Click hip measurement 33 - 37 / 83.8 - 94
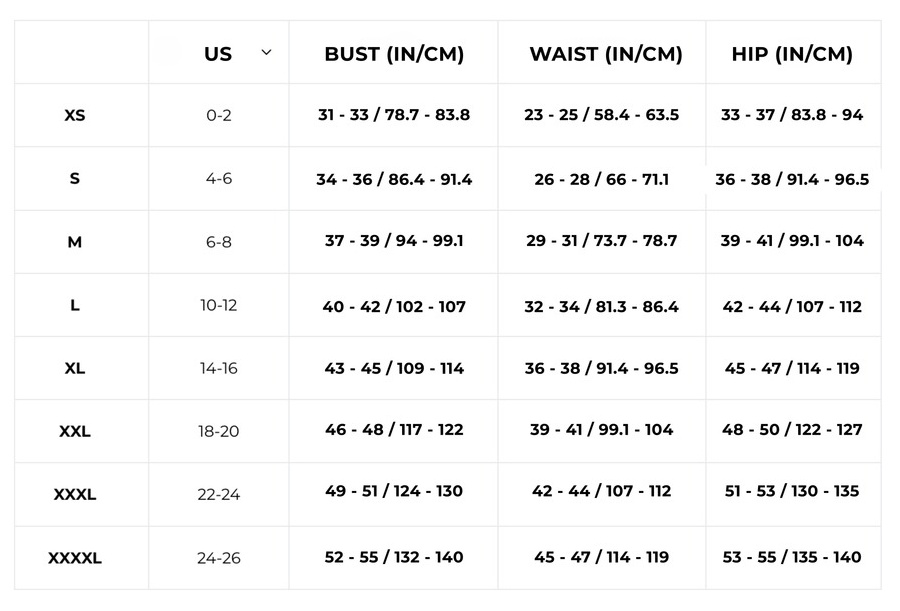The height and width of the screenshot is (611, 900). [x=792, y=115]
